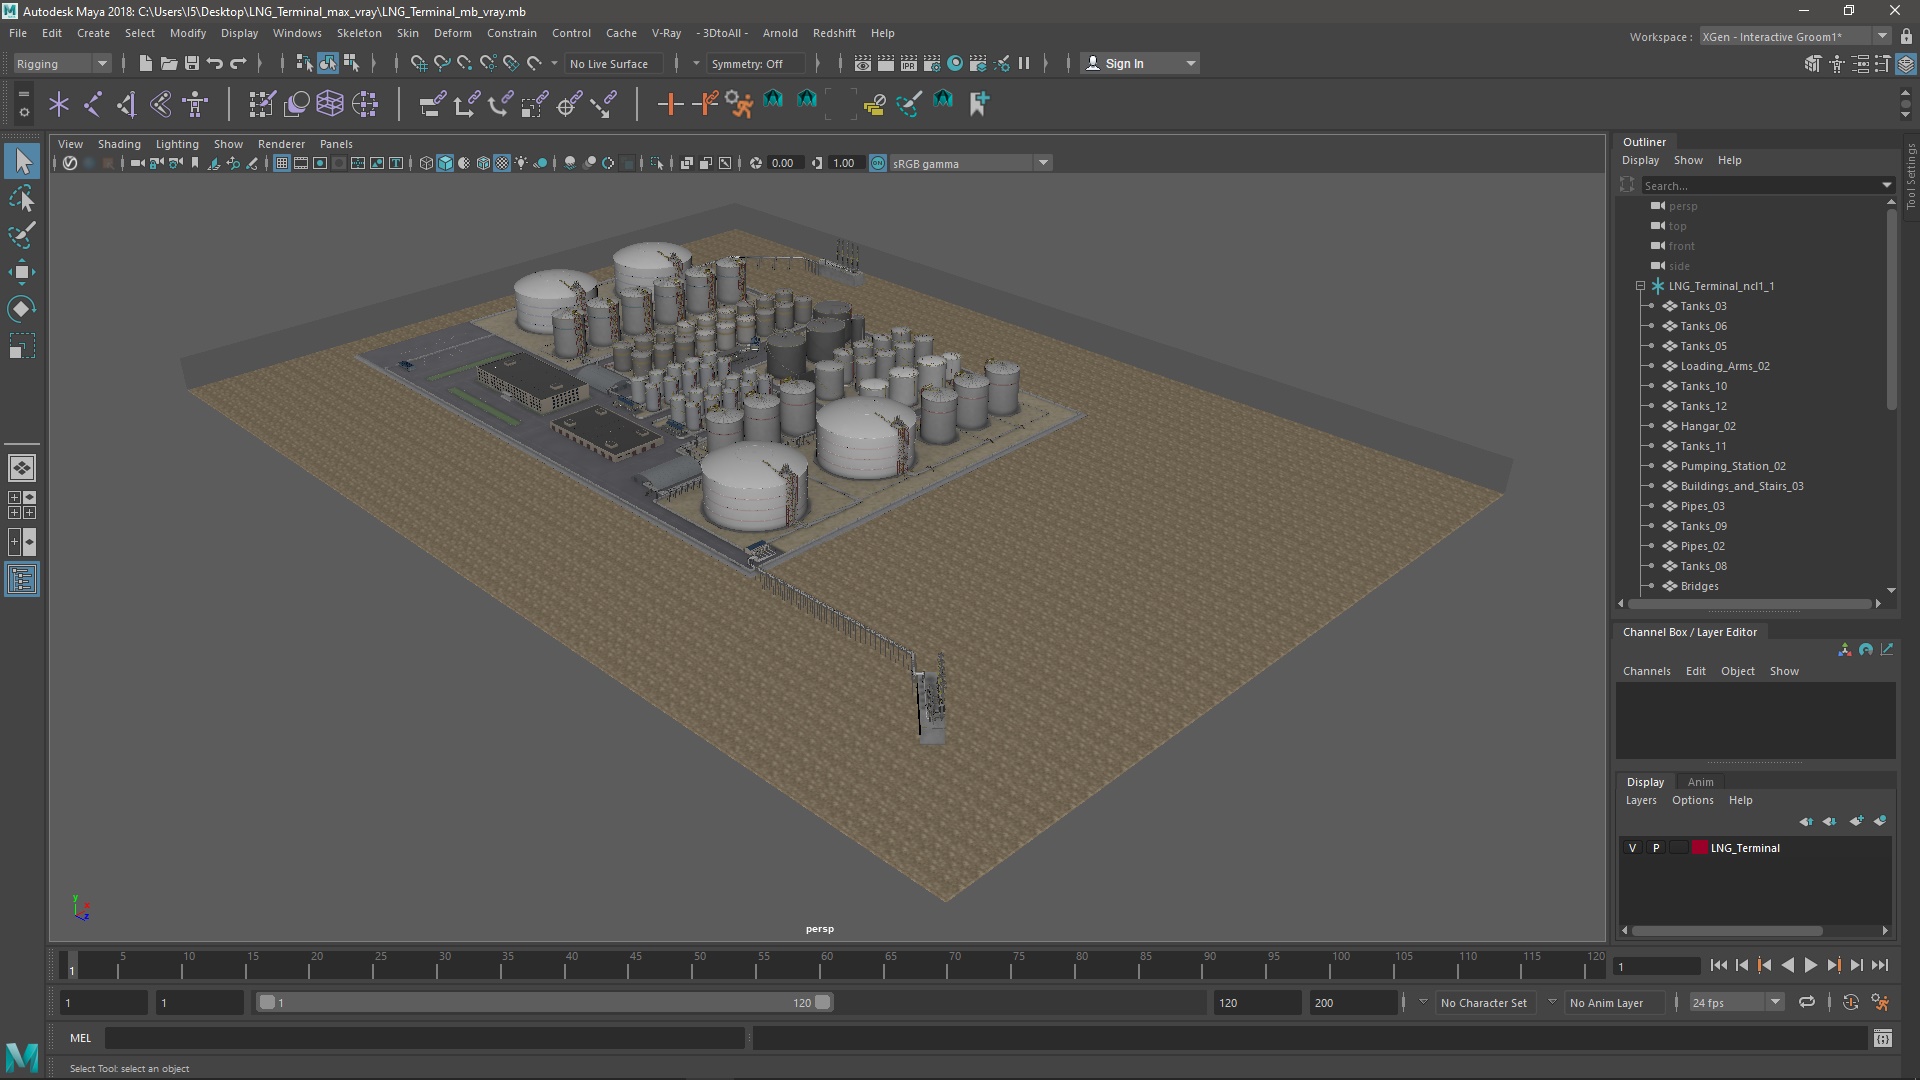This screenshot has height=1080, width=1920.
Task: Open the viewport Shading menu
Action: 119,144
